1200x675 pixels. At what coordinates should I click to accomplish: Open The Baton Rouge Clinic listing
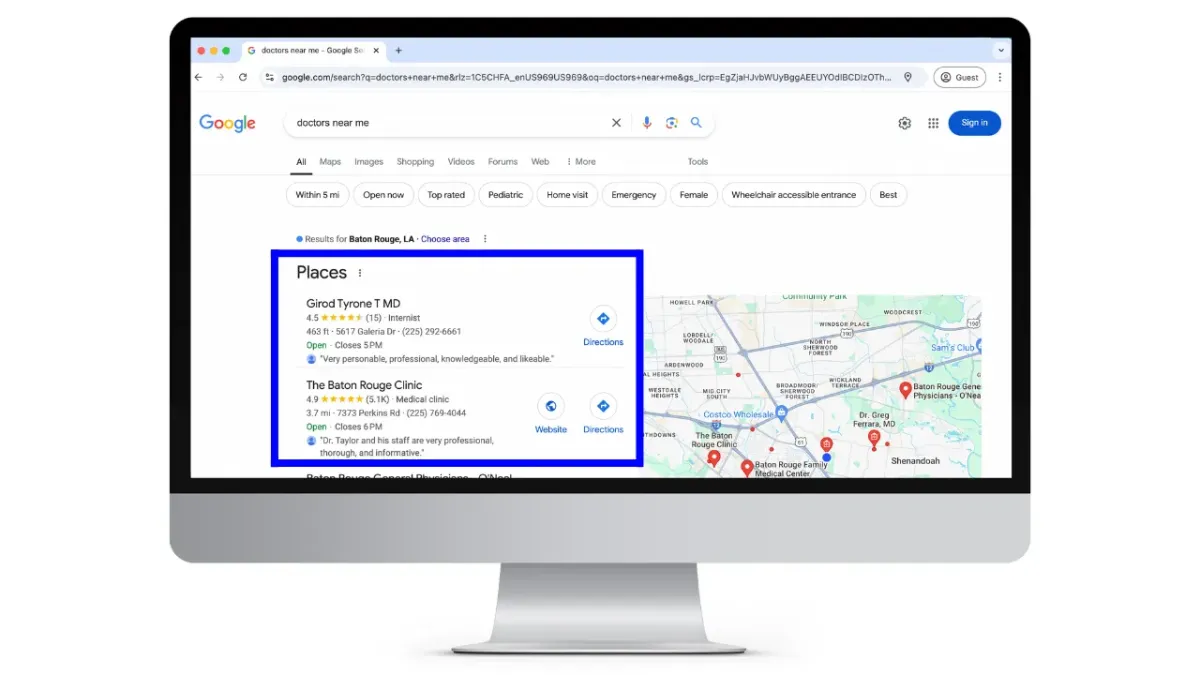[x=364, y=385]
